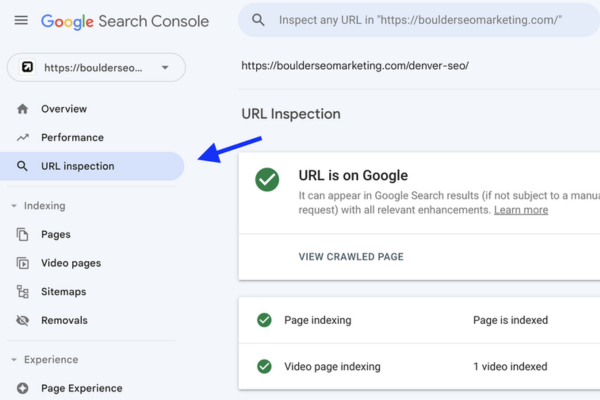Open the hamburger main menu
The height and width of the screenshot is (400, 600).
(21, 20)
